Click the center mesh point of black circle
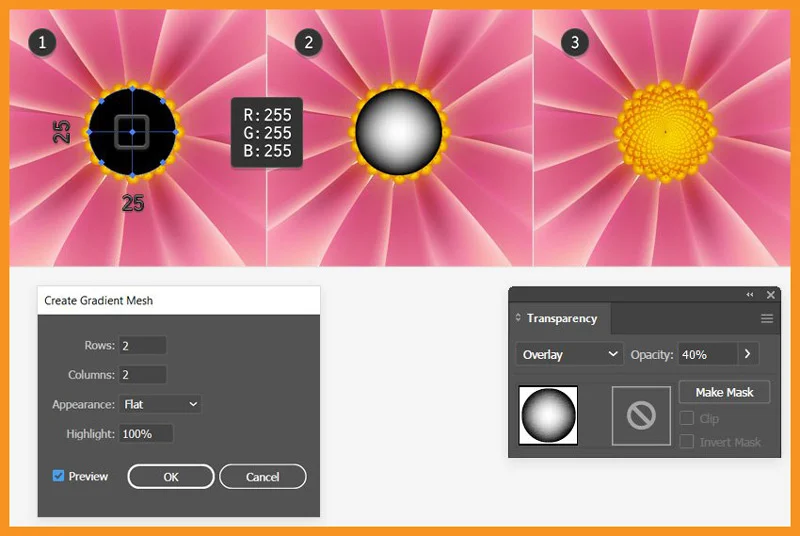The height and width of the screenshot is (536, 800). pyautogui.click(x=133, y=131)
